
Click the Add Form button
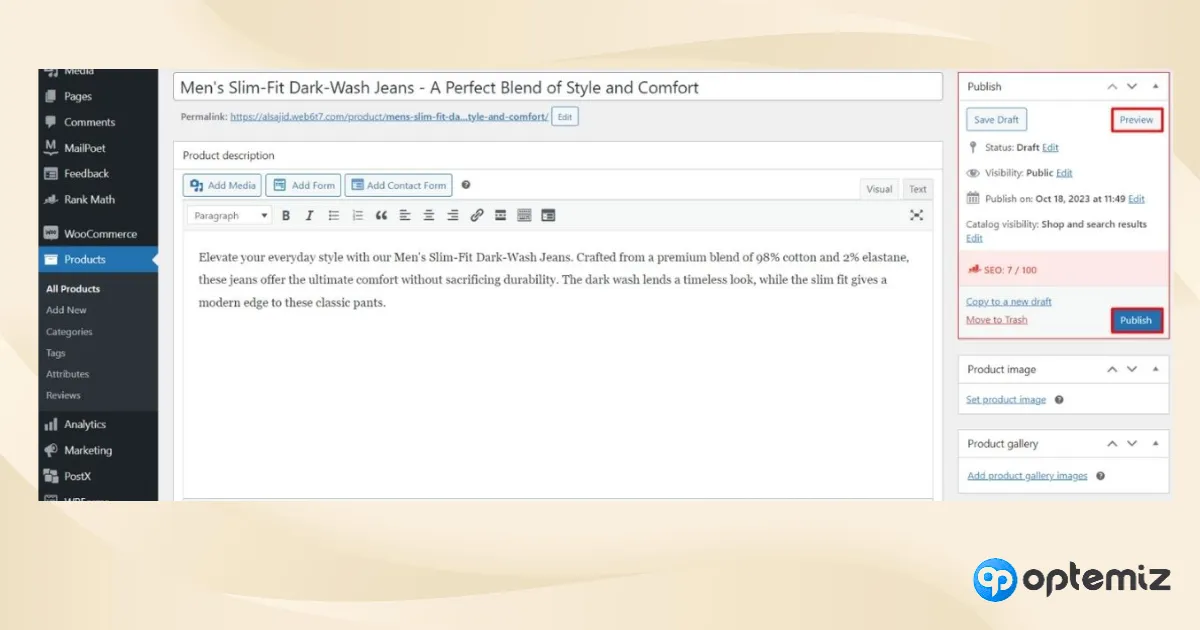(304, 185)
